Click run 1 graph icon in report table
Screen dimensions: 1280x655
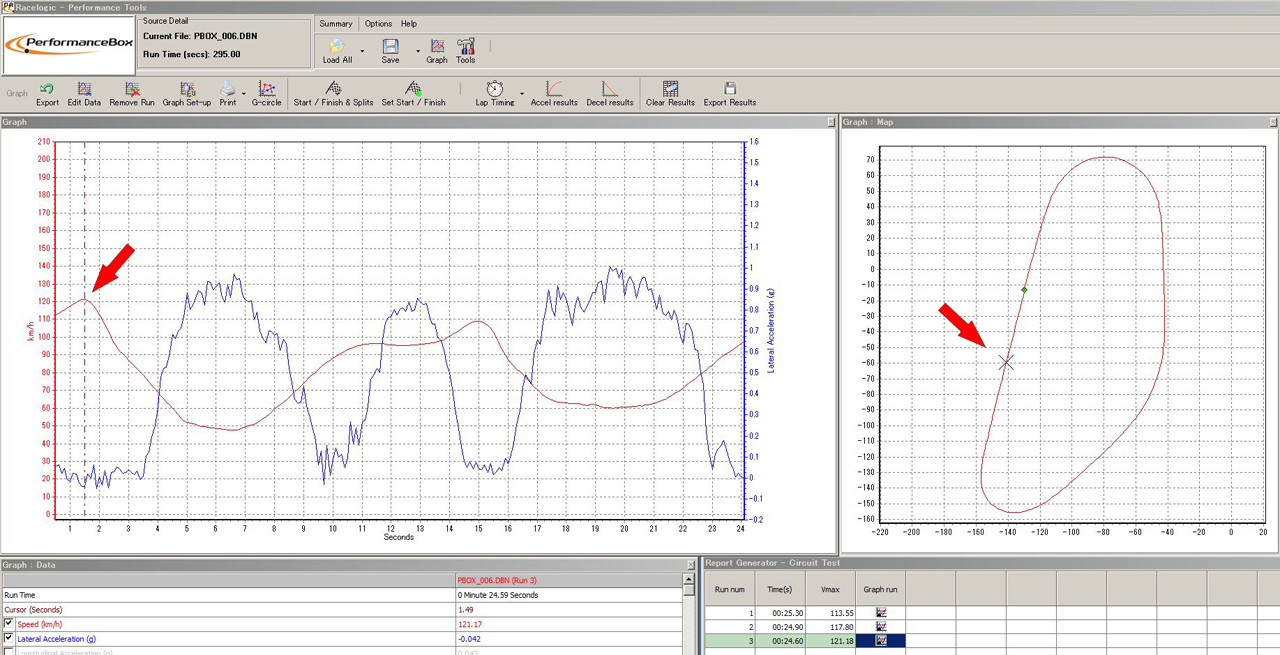pos(881,612)
